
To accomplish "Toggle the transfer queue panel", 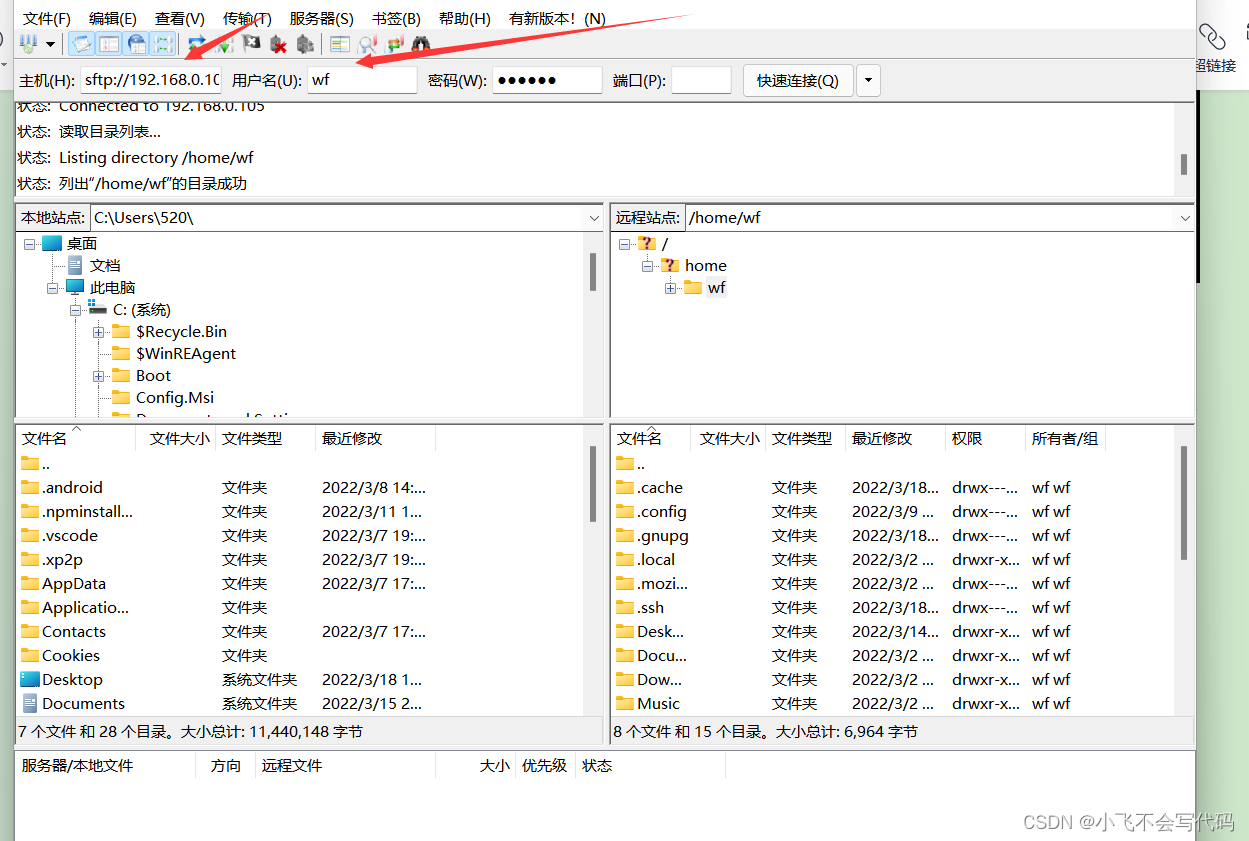I will 162,43.
